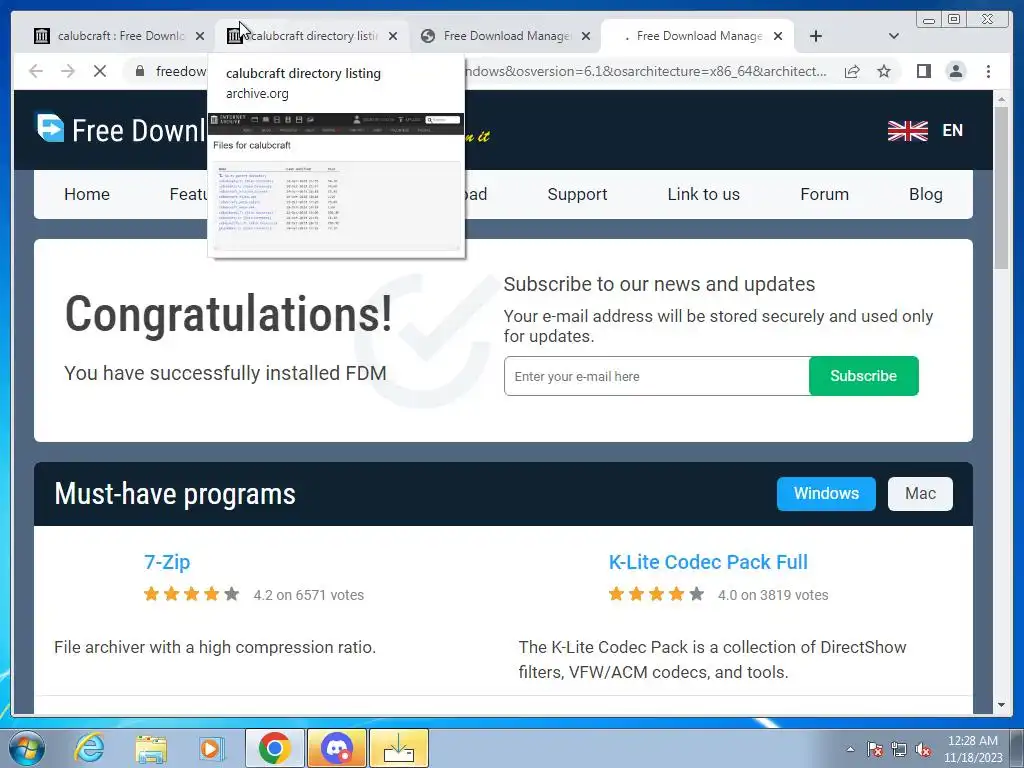Open the 7-Zip program link
The height and width of the screenshot is (768, 1024).
(x=167, y=562)
